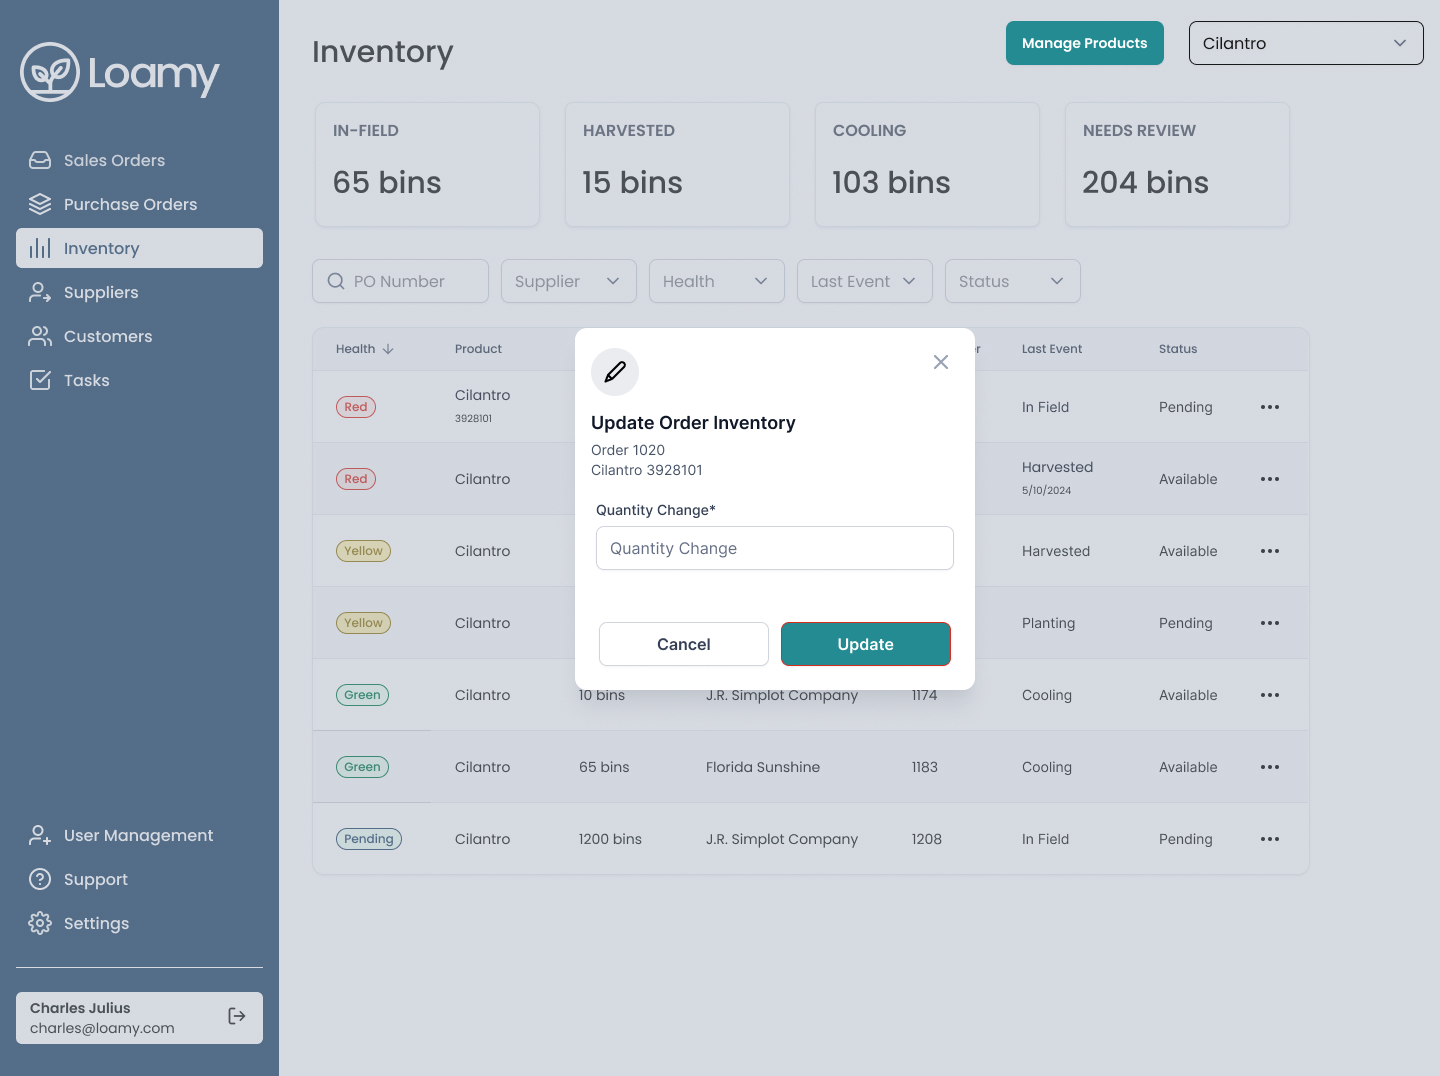This screenshot has height=1076, width=1440.
Task: Open Purchase Orders in sidebar
Action: point(139,204)
